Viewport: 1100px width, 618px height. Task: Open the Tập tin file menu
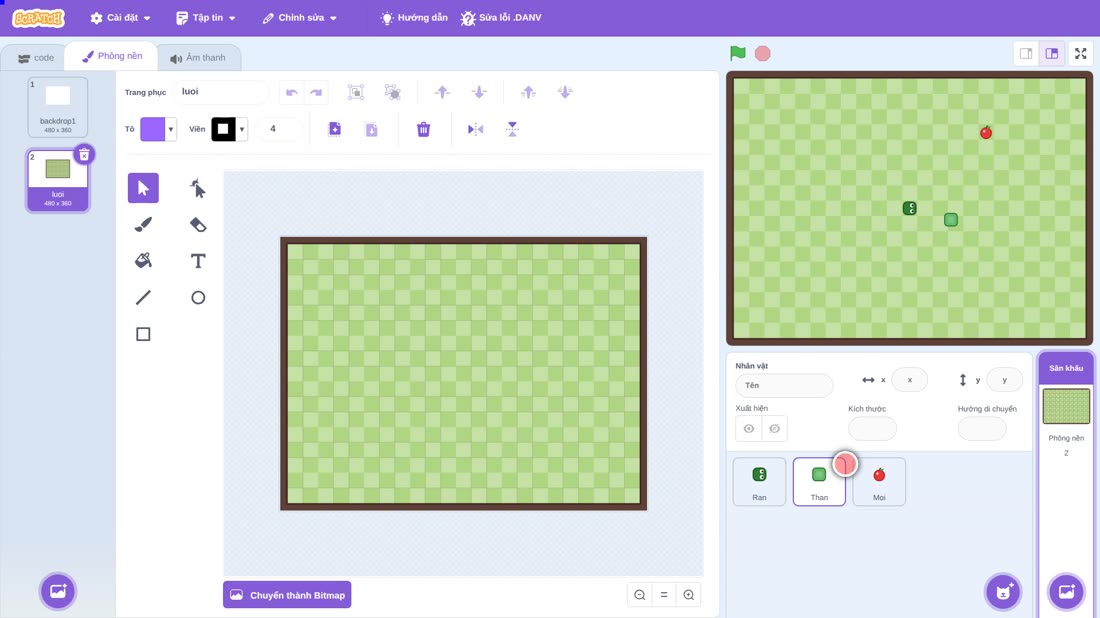click(x=206, y=18)
